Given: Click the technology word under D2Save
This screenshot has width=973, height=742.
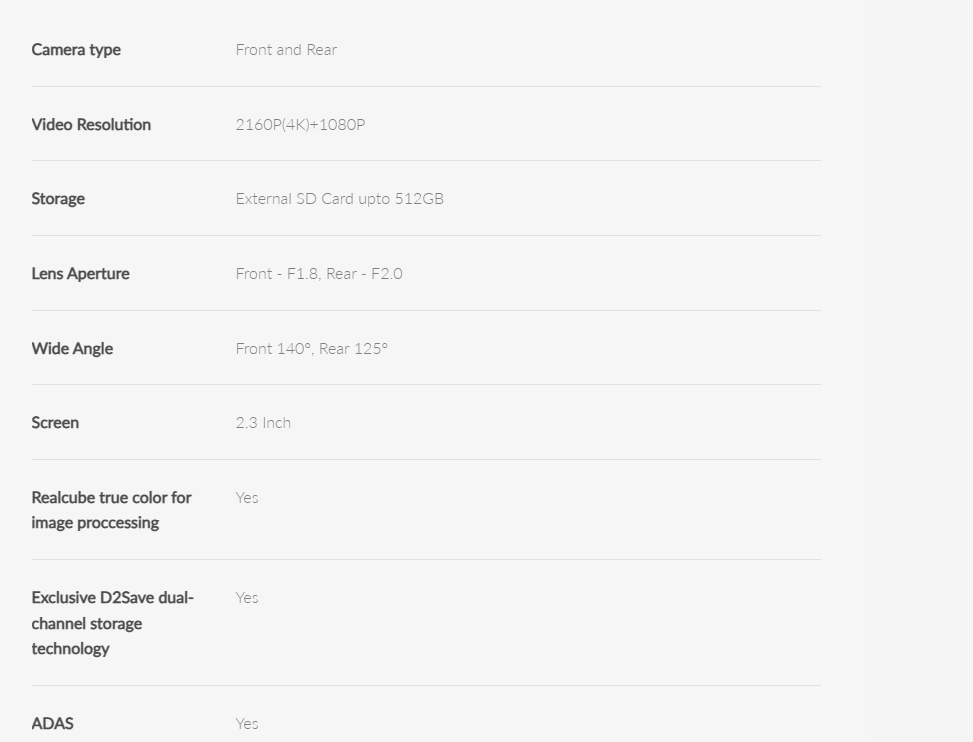Looking at the screenshot, I should (x=70, y=648).
